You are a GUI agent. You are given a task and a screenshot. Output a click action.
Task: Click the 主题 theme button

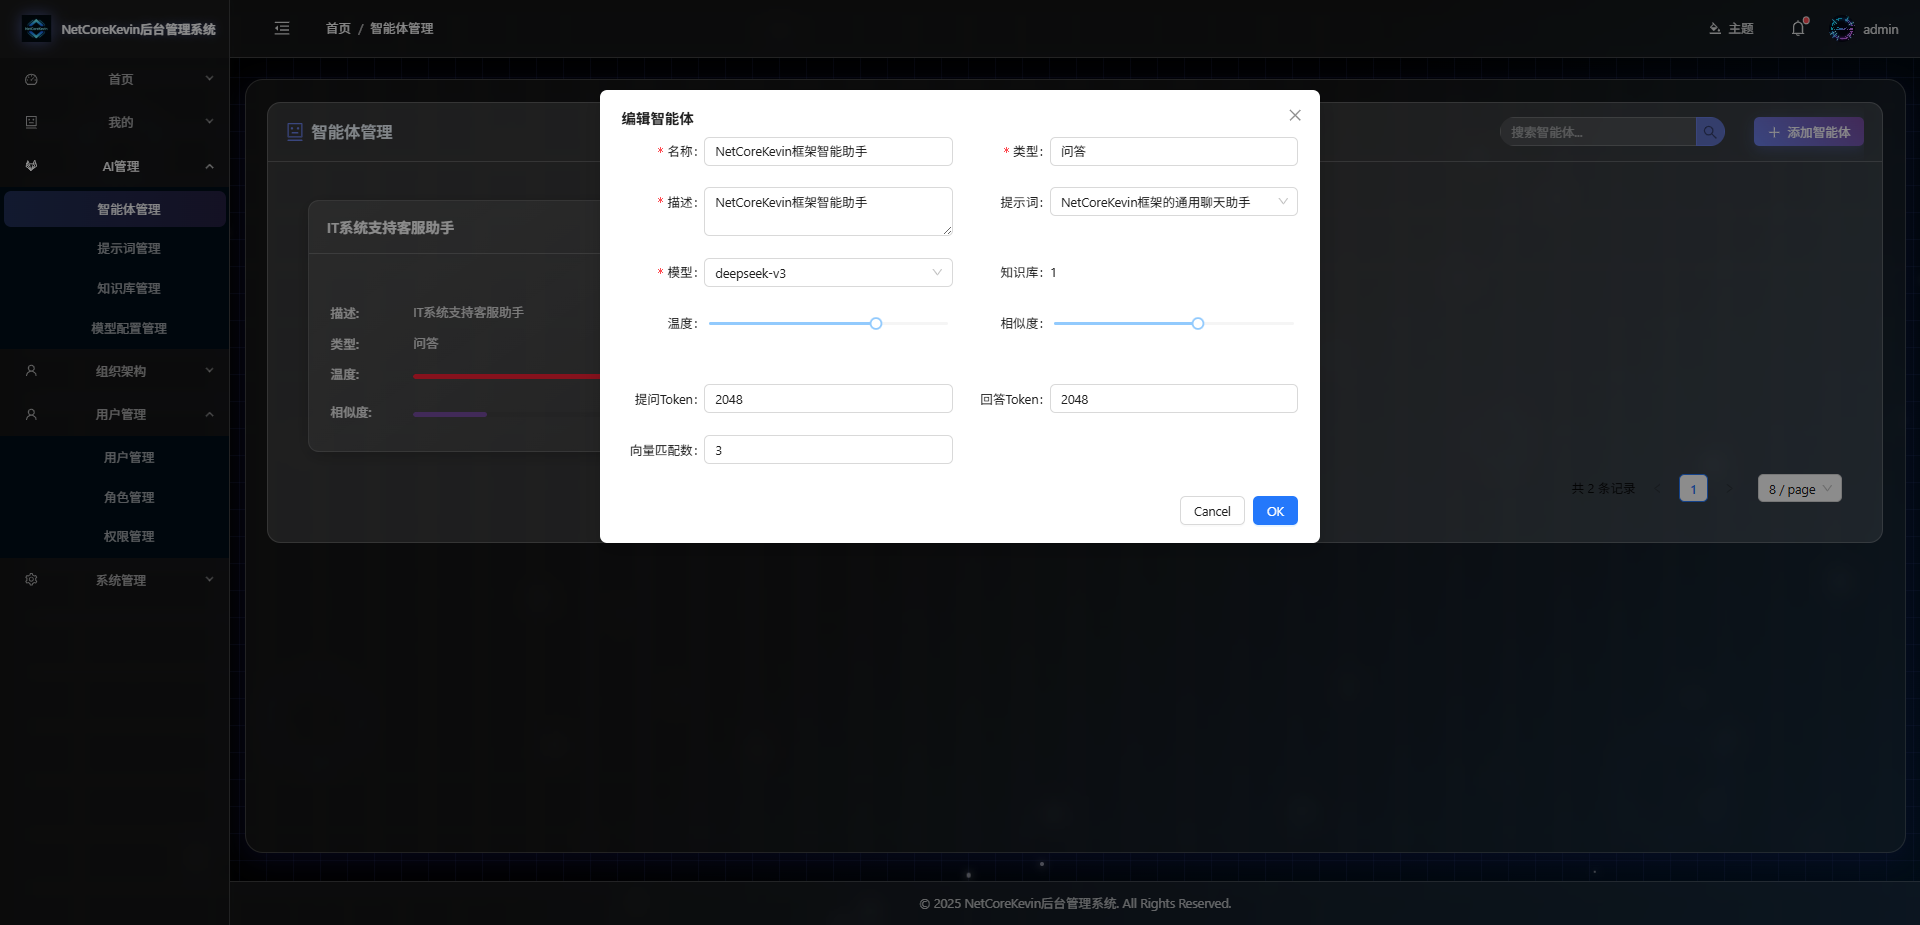pyautogui.click(x=1731, y=29)
